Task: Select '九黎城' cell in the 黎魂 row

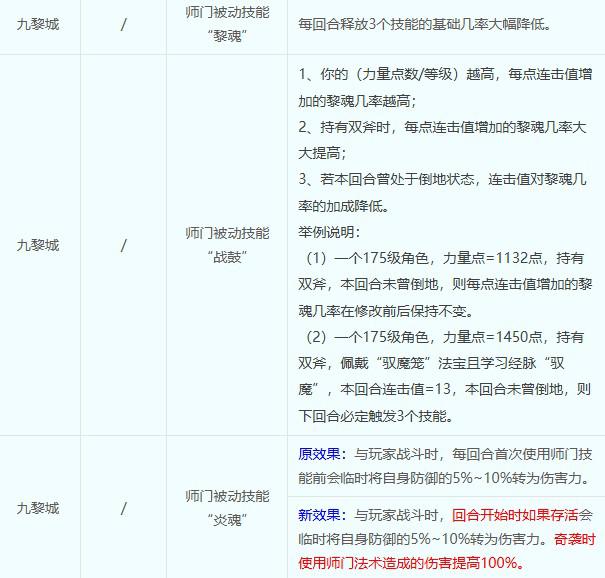Action: (38, 25)
